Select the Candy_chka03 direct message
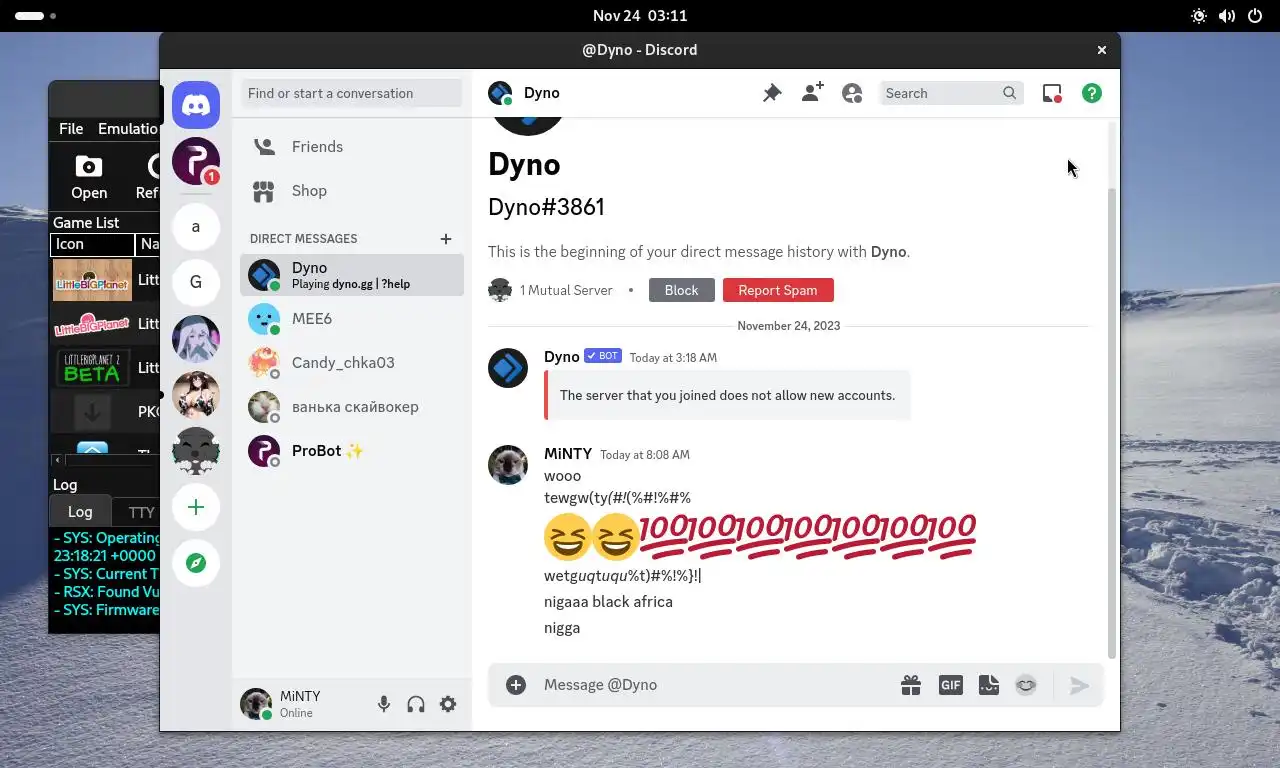 click(x=352, y=363)
